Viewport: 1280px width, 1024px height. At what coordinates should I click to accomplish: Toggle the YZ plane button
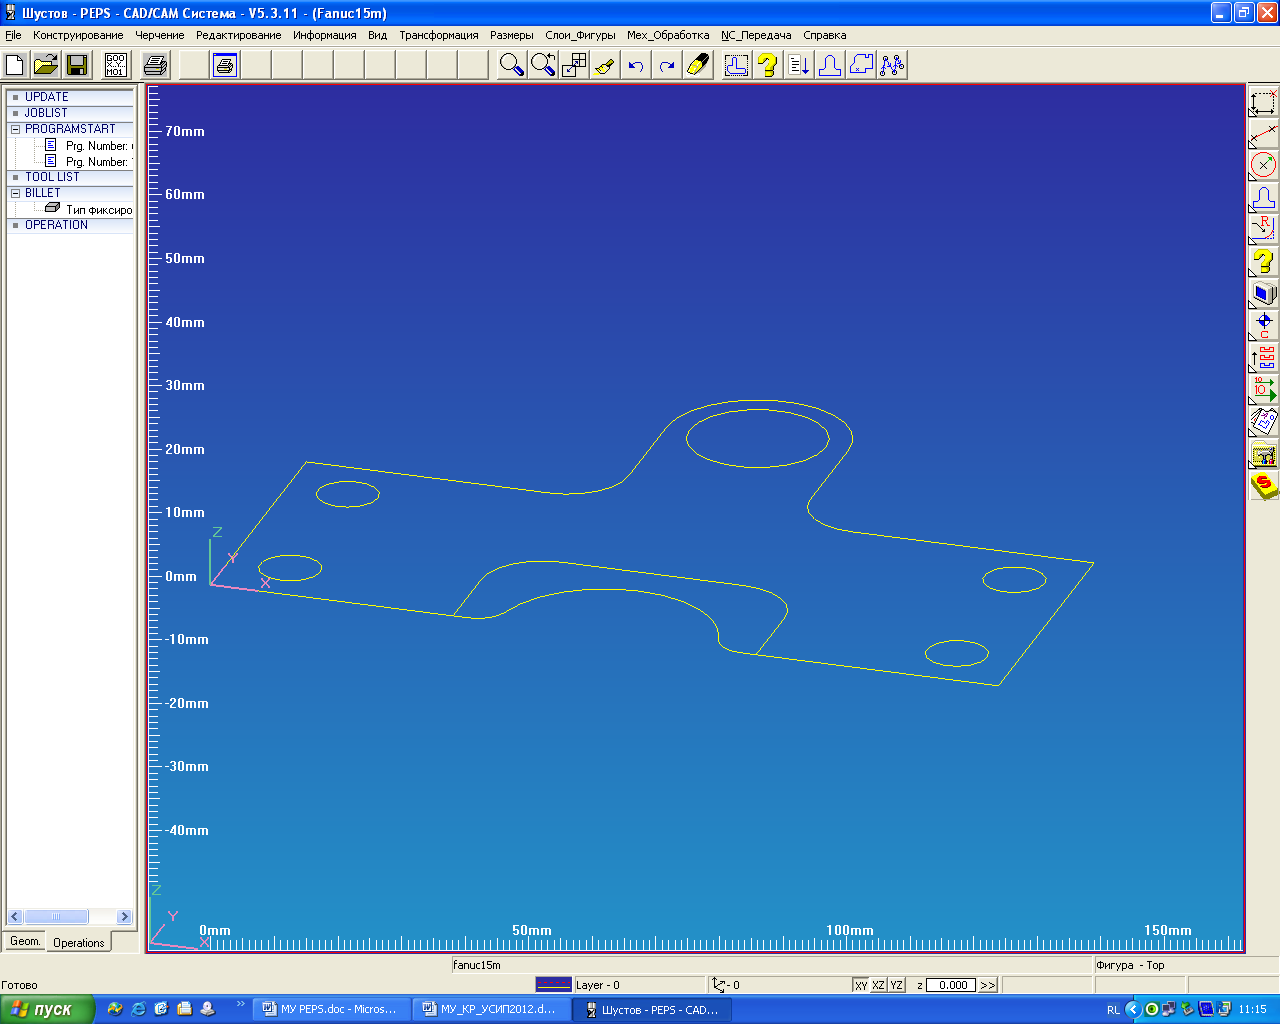[897, 985]
